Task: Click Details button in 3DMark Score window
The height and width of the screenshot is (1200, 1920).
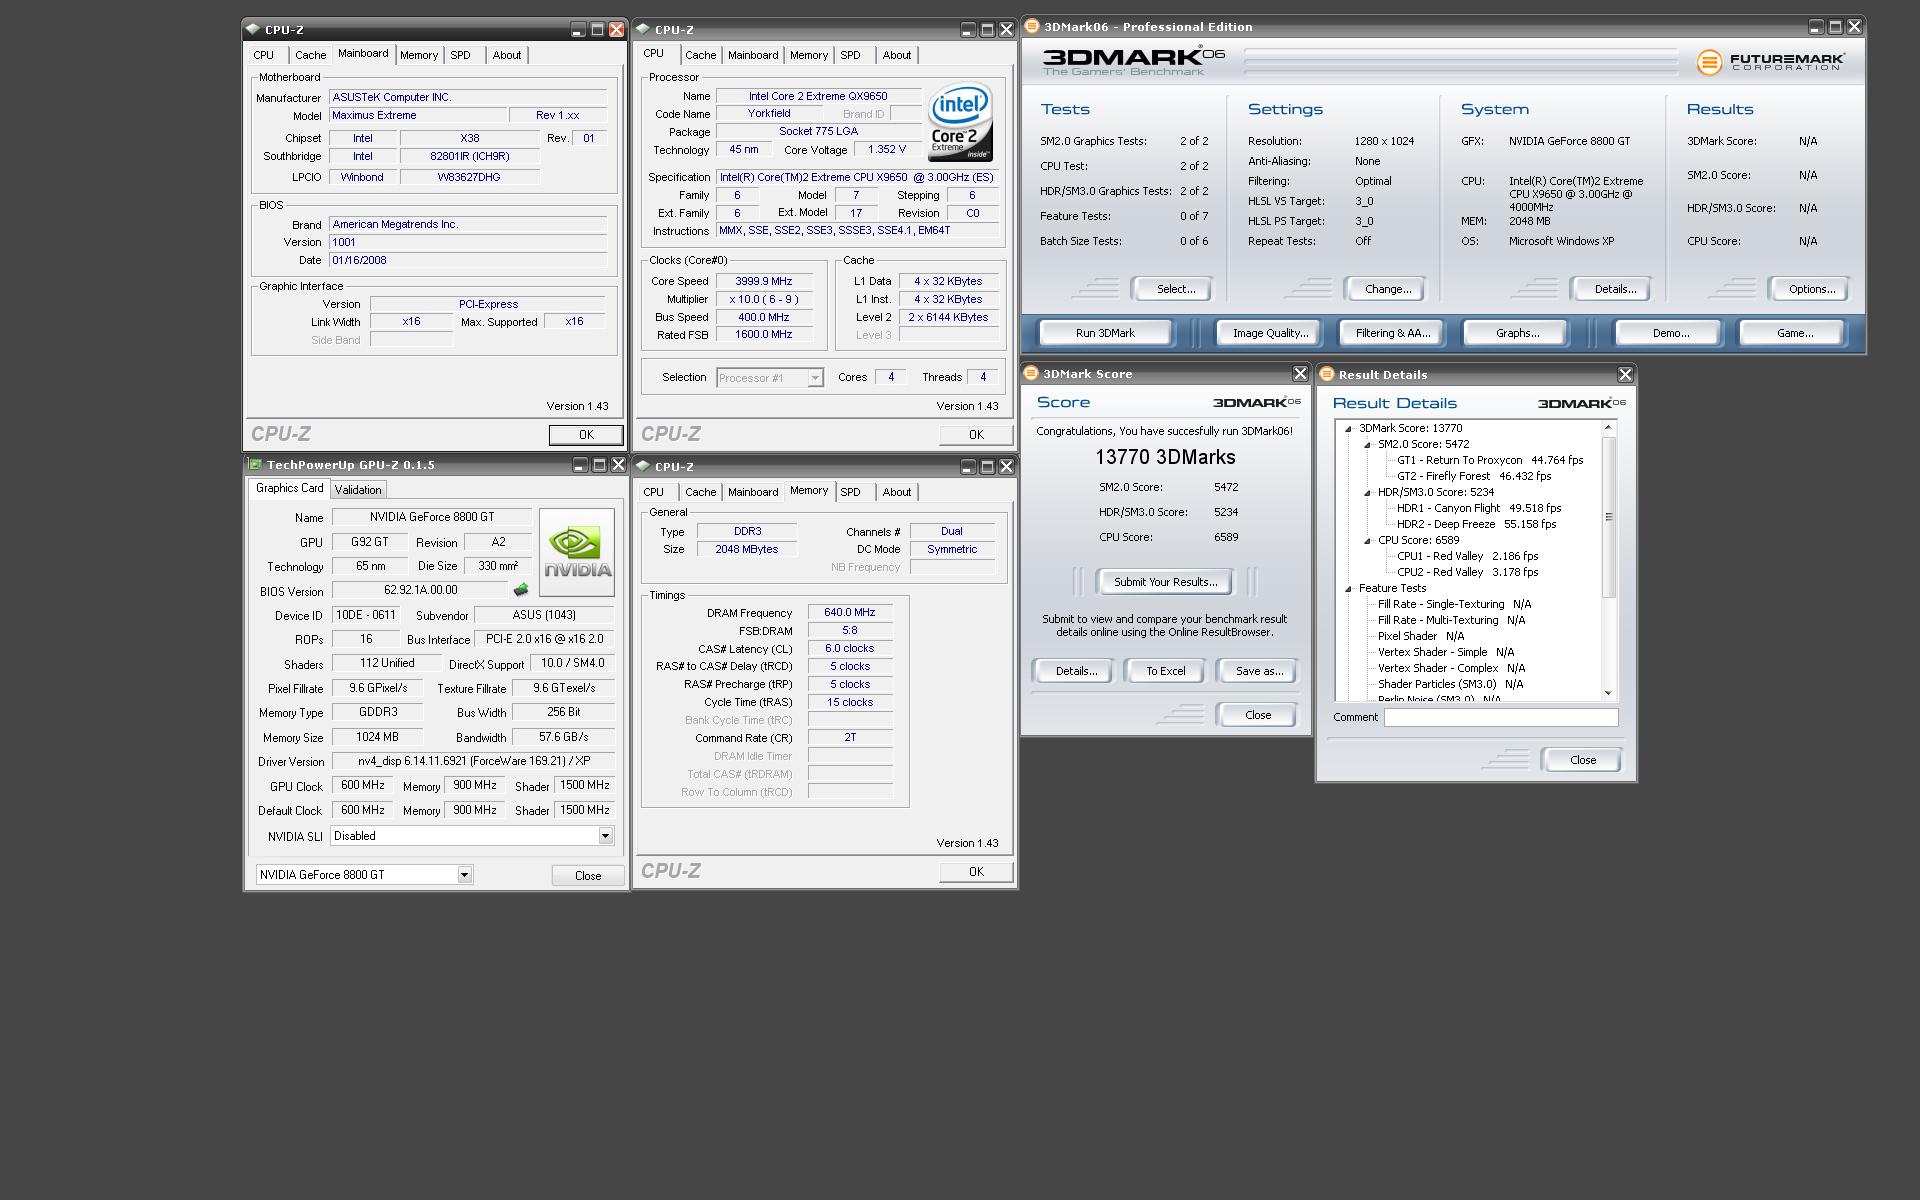Action: 1076,671
